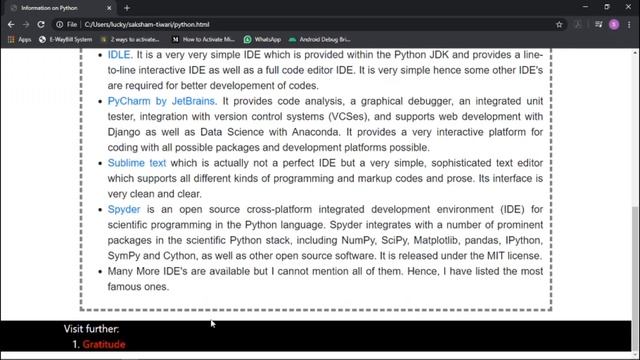Click the 'Visit further:' footer text
The width and height of the screenshot is (640, 360).
[x=91, y=329]
